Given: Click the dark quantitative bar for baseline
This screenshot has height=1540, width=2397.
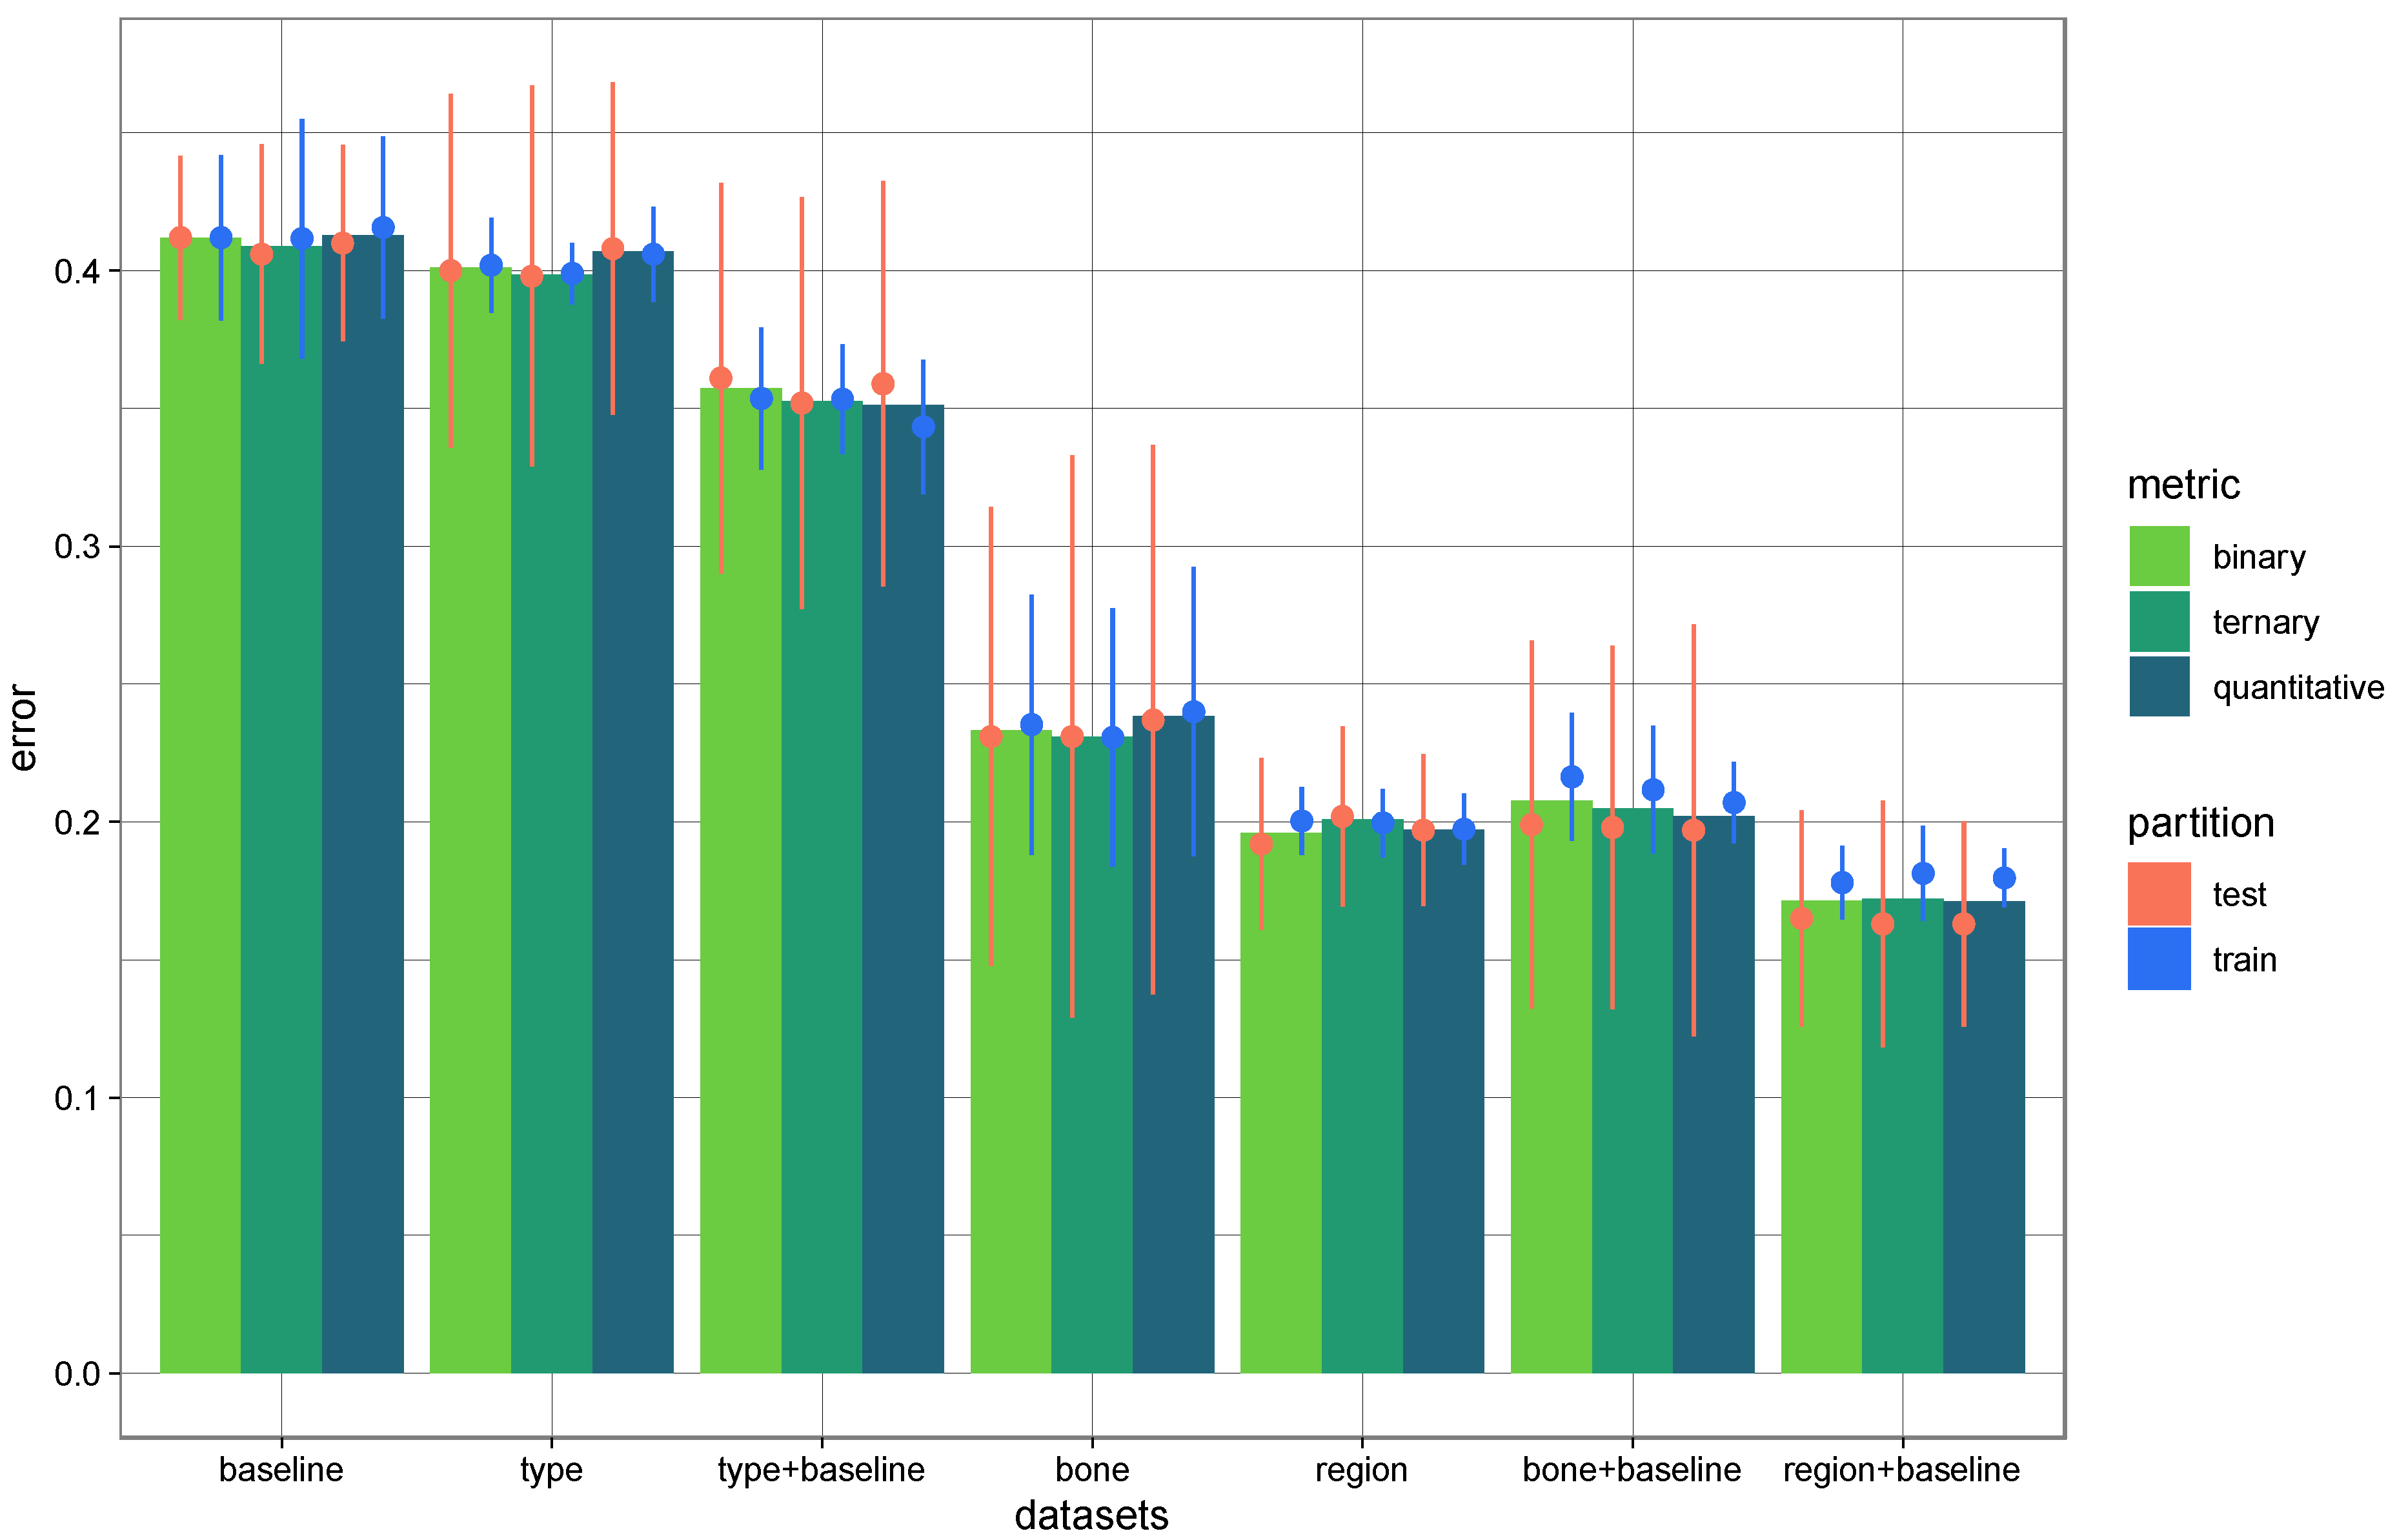Looking at the screenshot, I should tap(362, 800).
